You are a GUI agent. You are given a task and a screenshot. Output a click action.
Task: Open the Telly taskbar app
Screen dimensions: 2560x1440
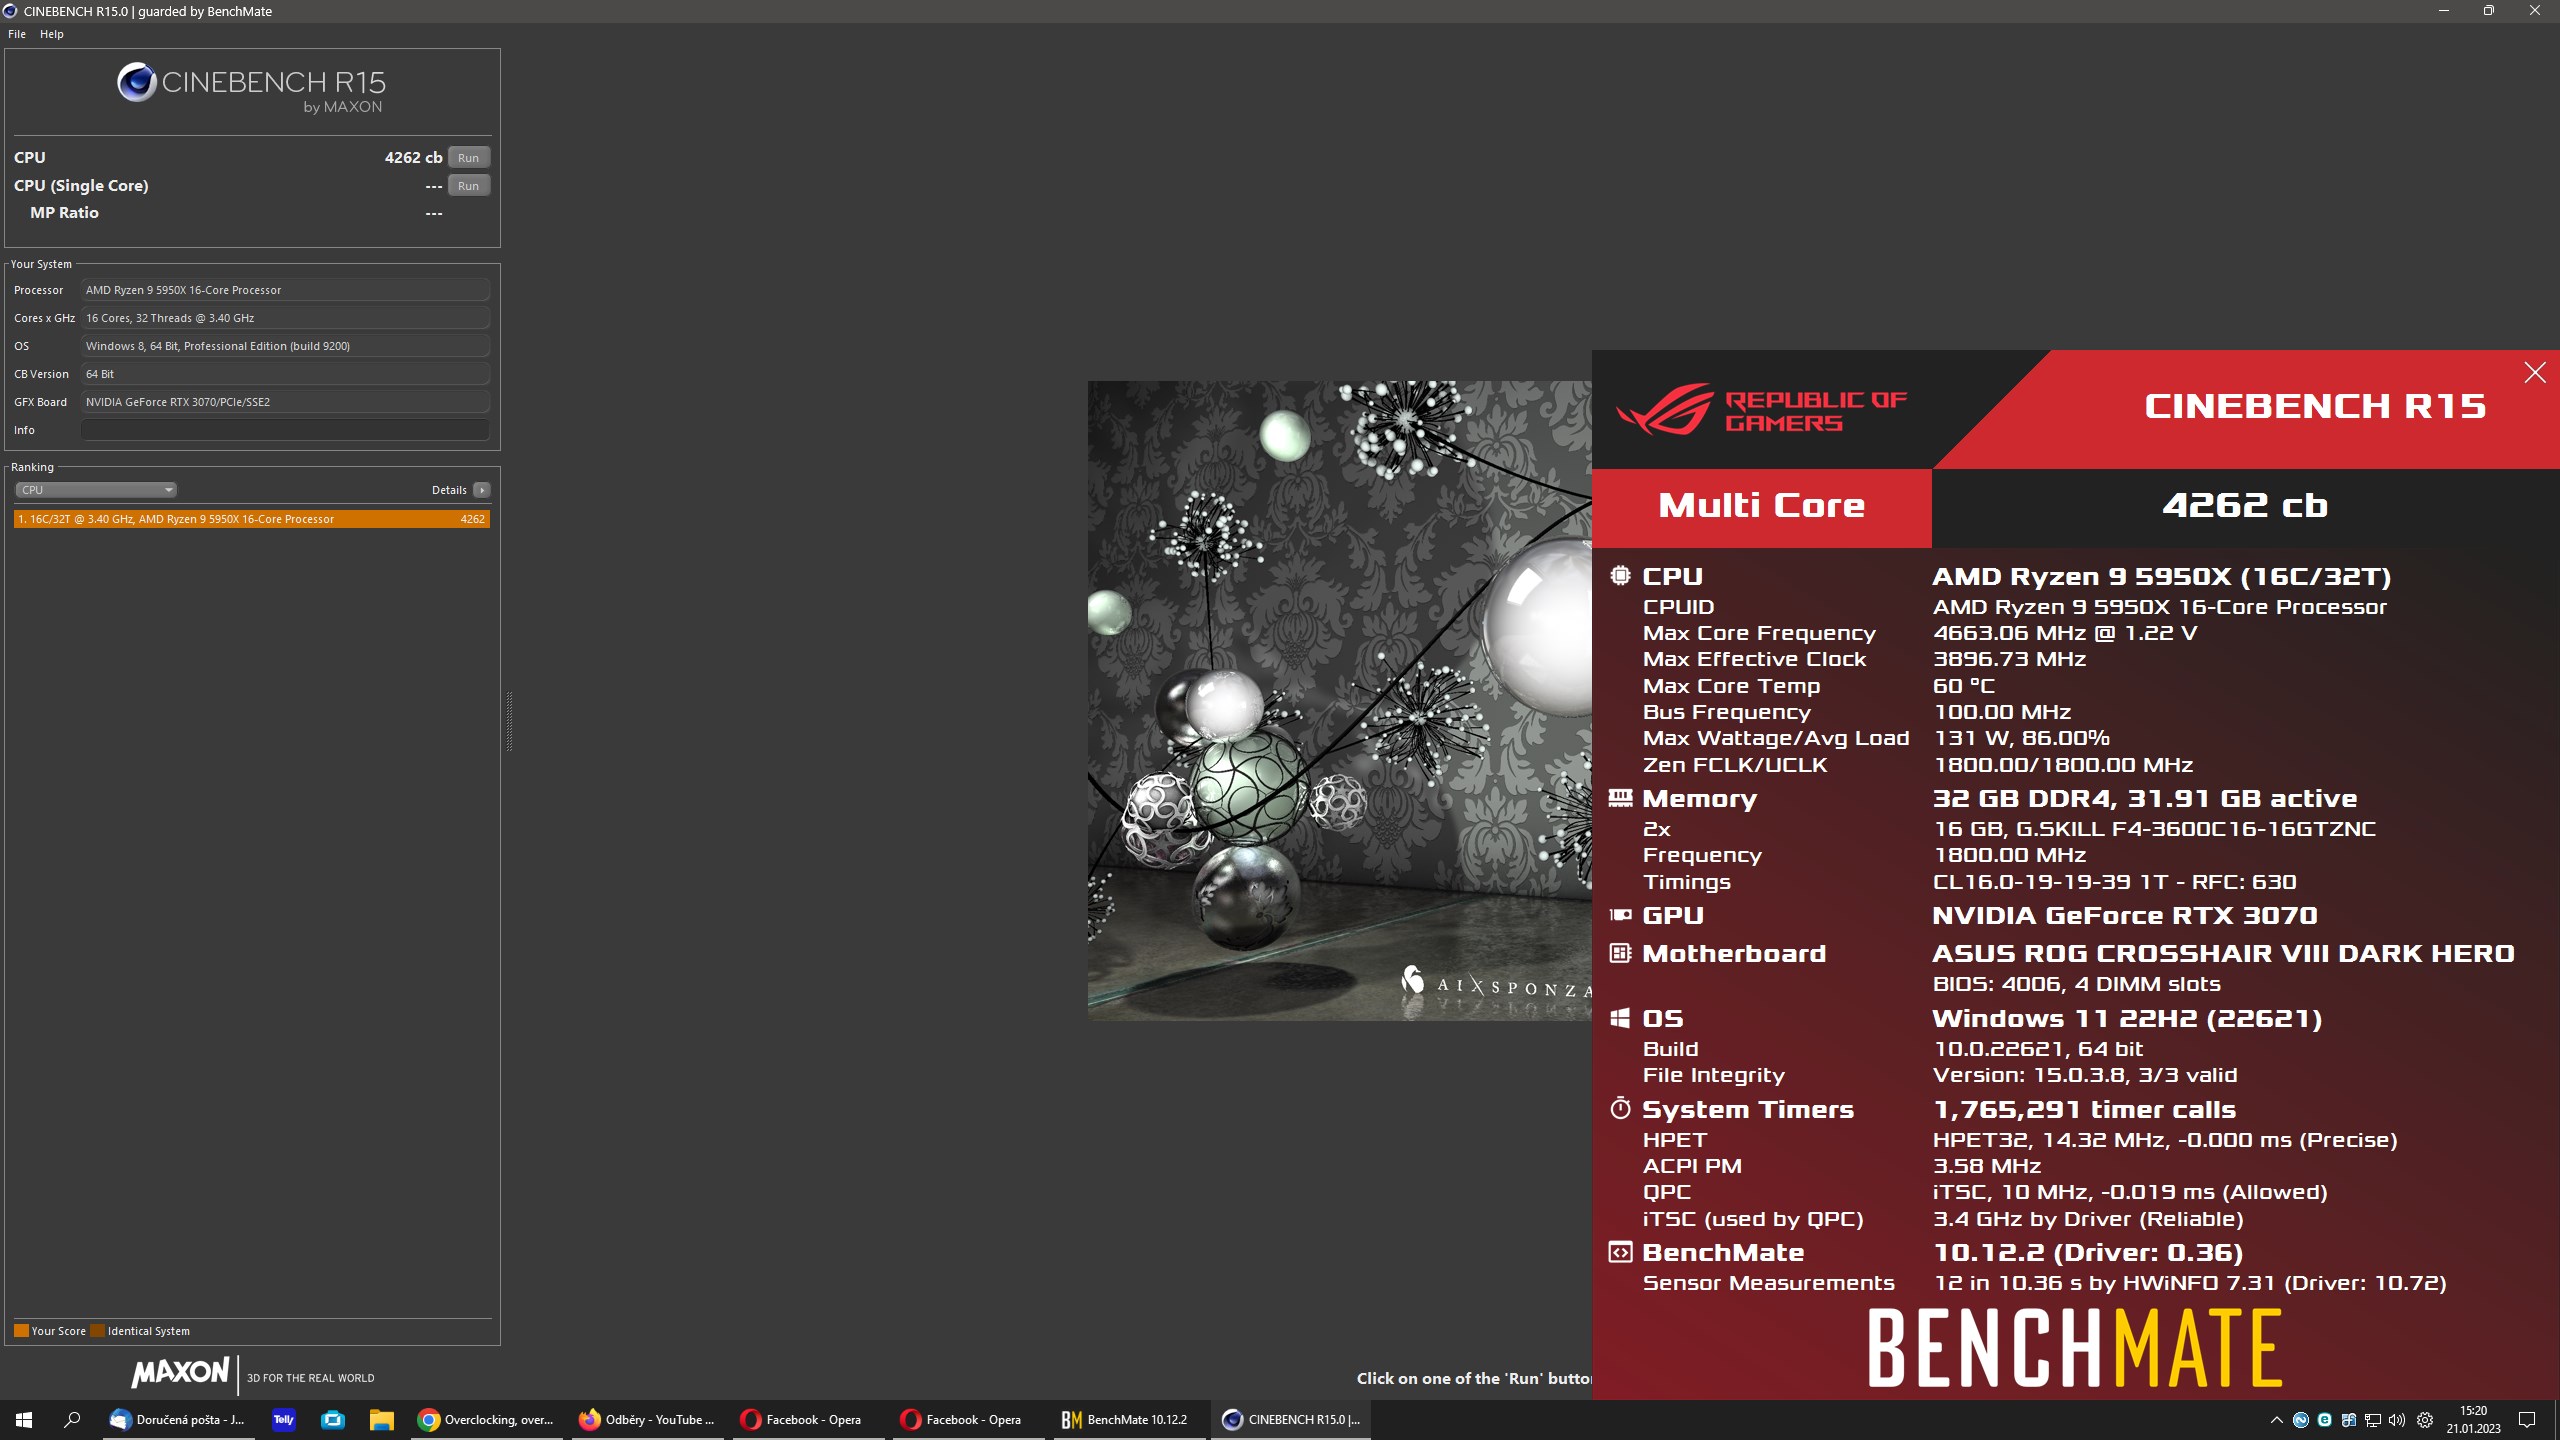click(284, 1419)
